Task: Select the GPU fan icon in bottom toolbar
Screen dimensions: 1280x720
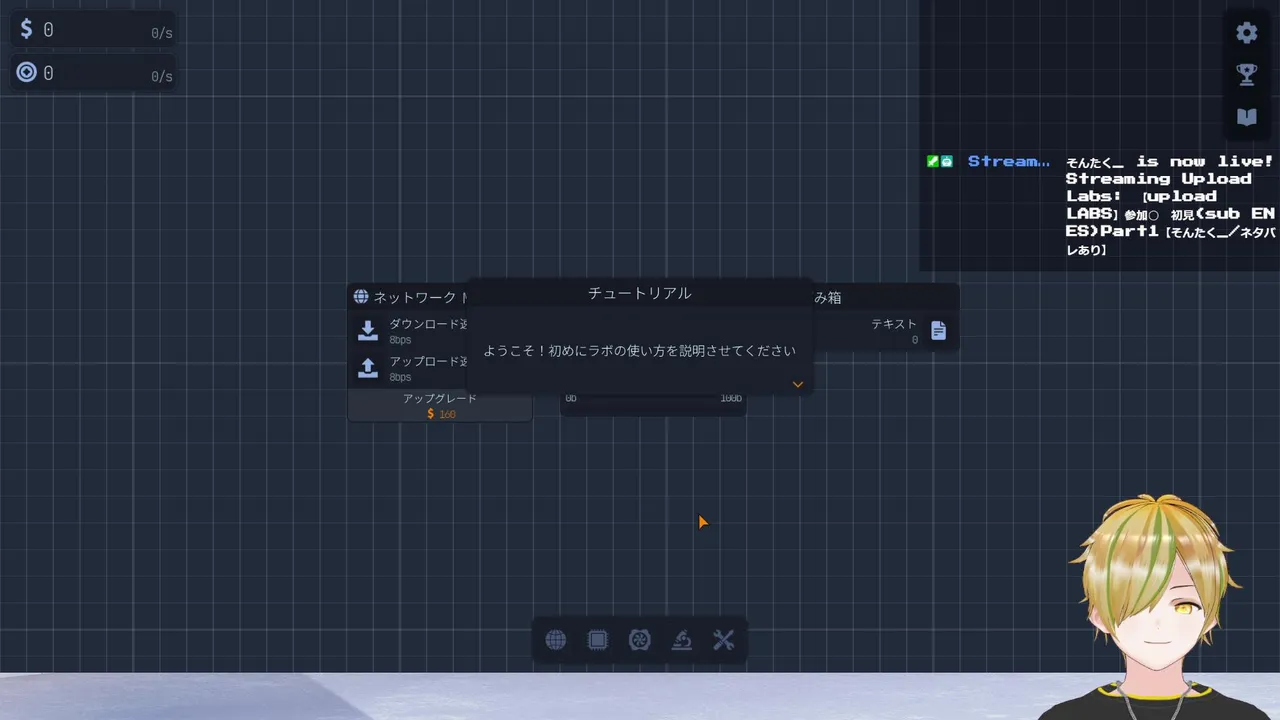Action: pyautogui.click(x=640, y=640)
